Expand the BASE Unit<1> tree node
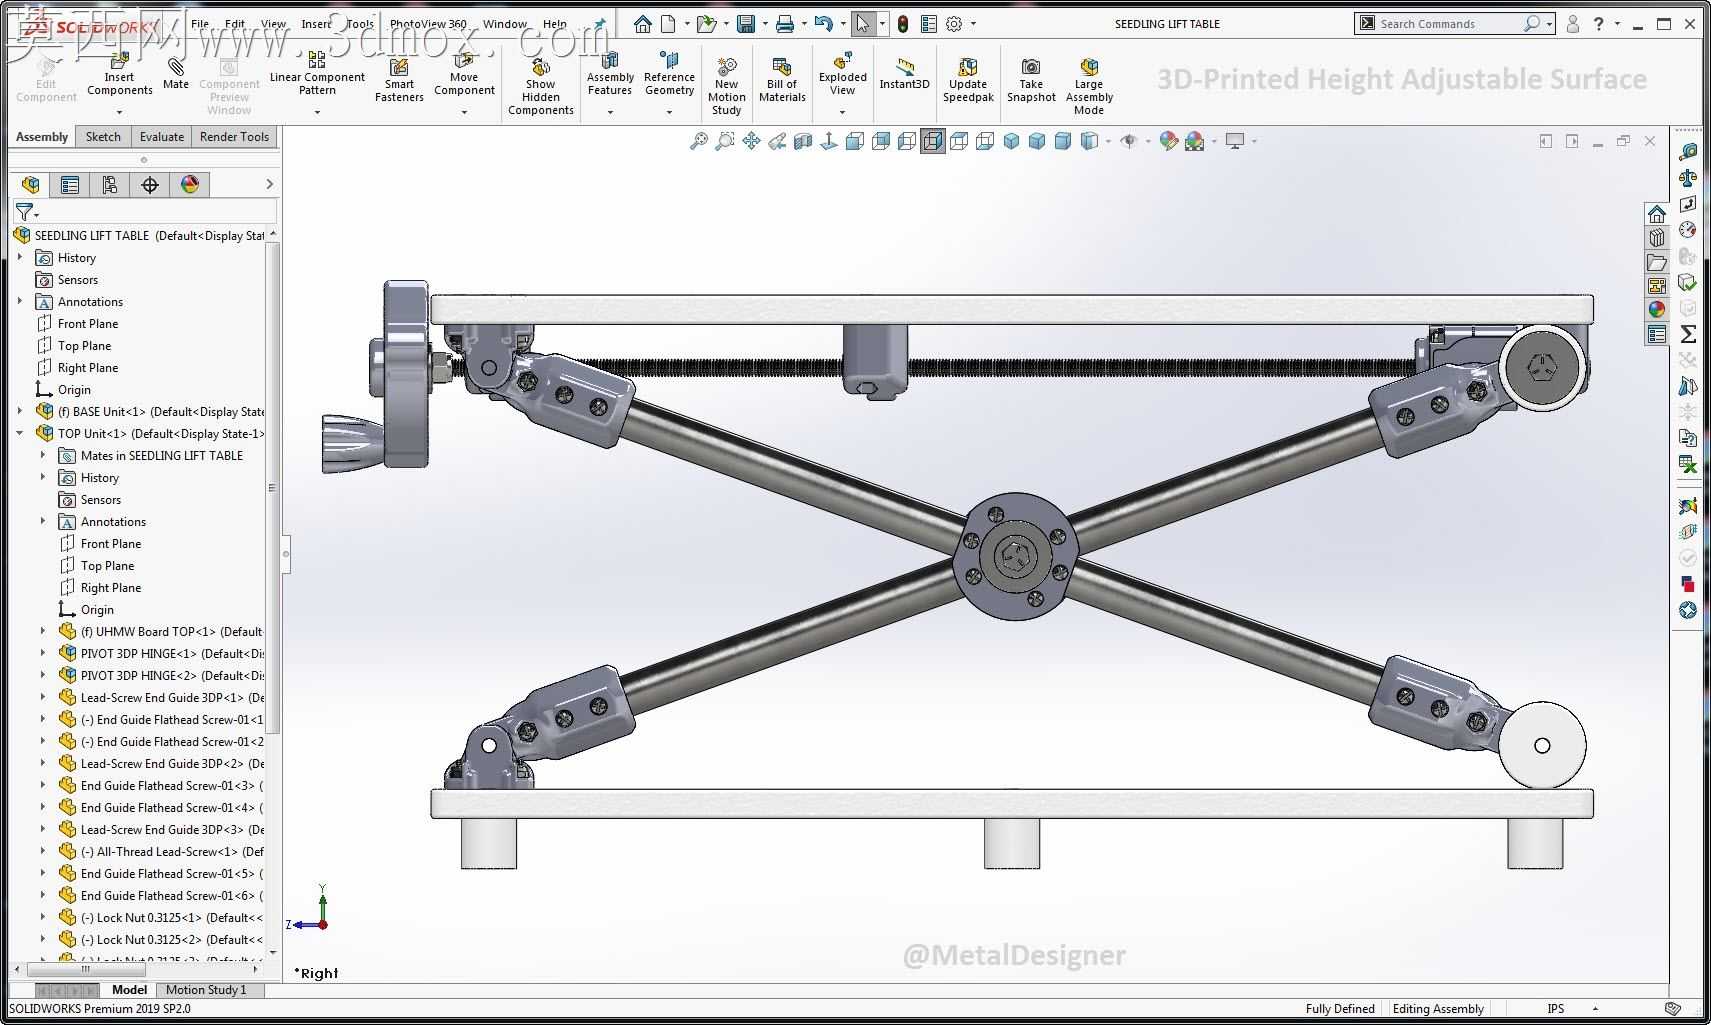This screenshot has width=1711, height=1025. pos(20,411)
